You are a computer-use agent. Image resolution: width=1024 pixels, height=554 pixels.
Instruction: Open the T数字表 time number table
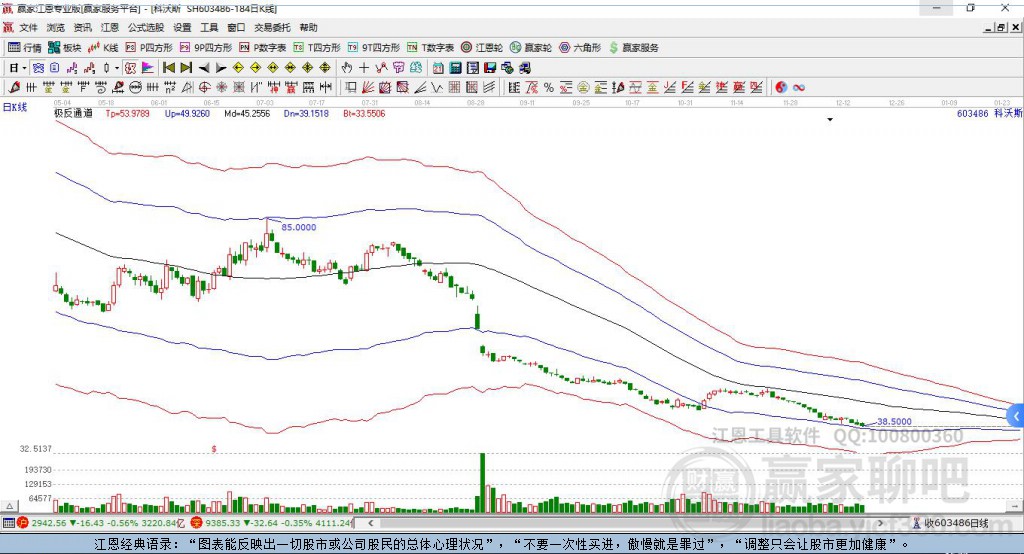(x=430, y=48)
